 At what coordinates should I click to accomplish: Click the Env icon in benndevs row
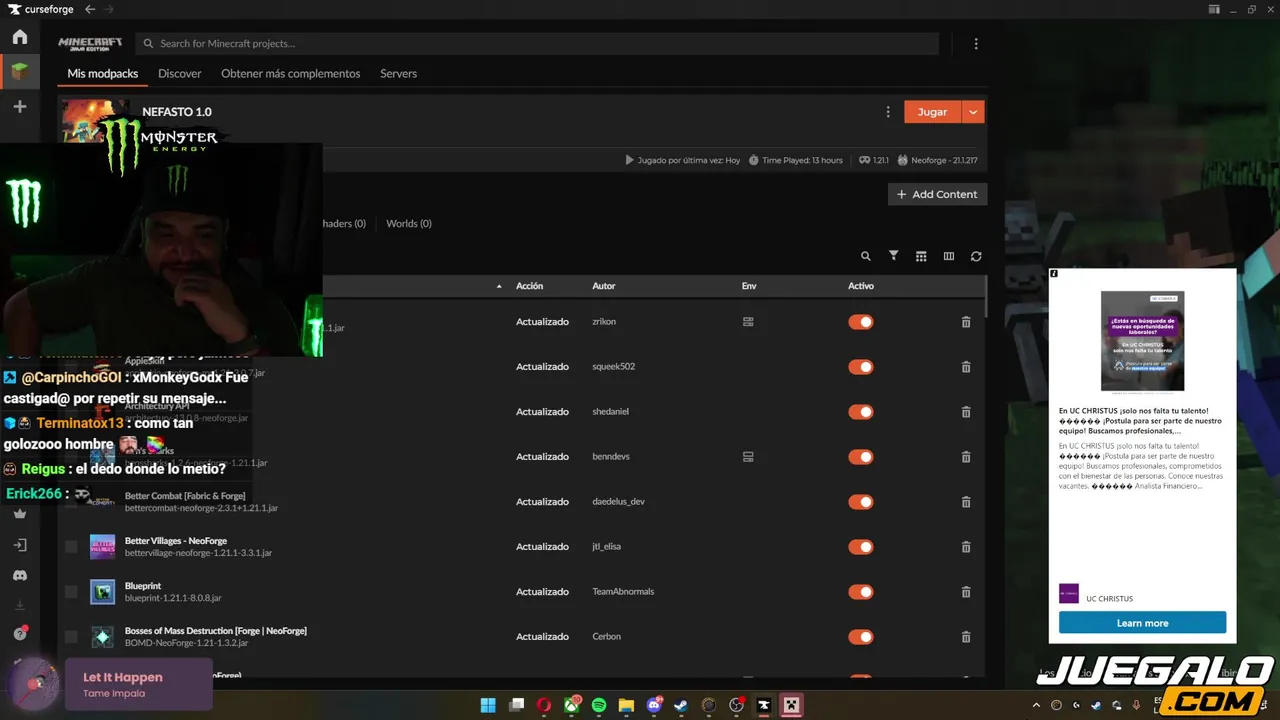click(748, 457)
